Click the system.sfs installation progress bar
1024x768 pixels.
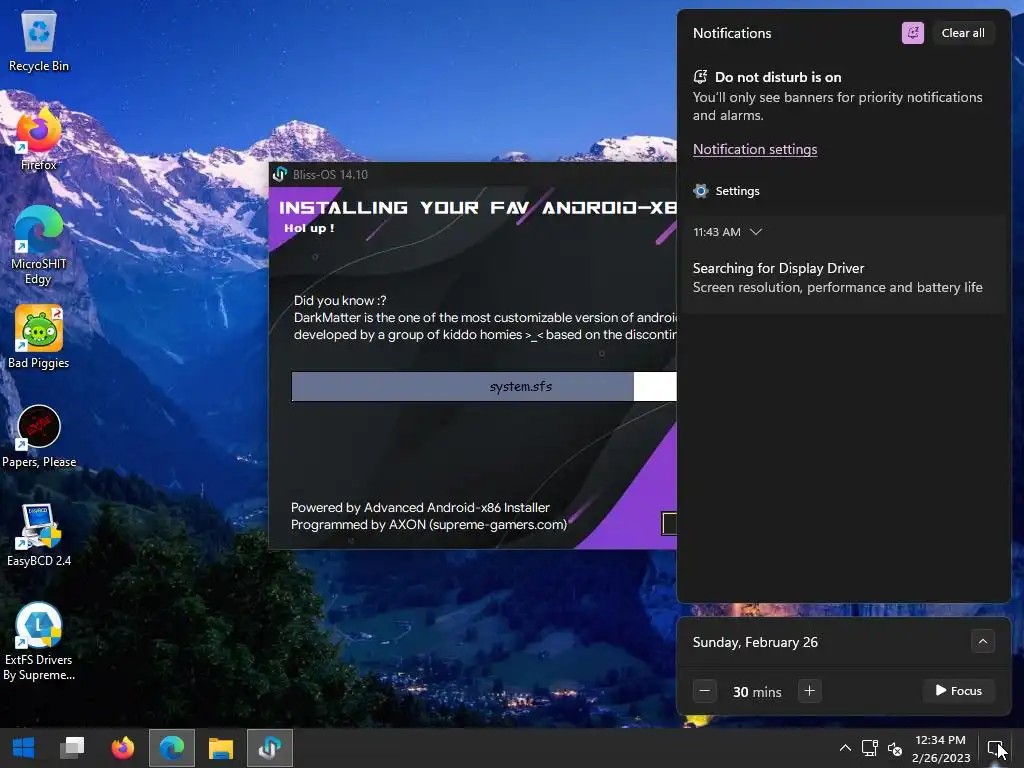pyautogui.click(x=484, y=387)
